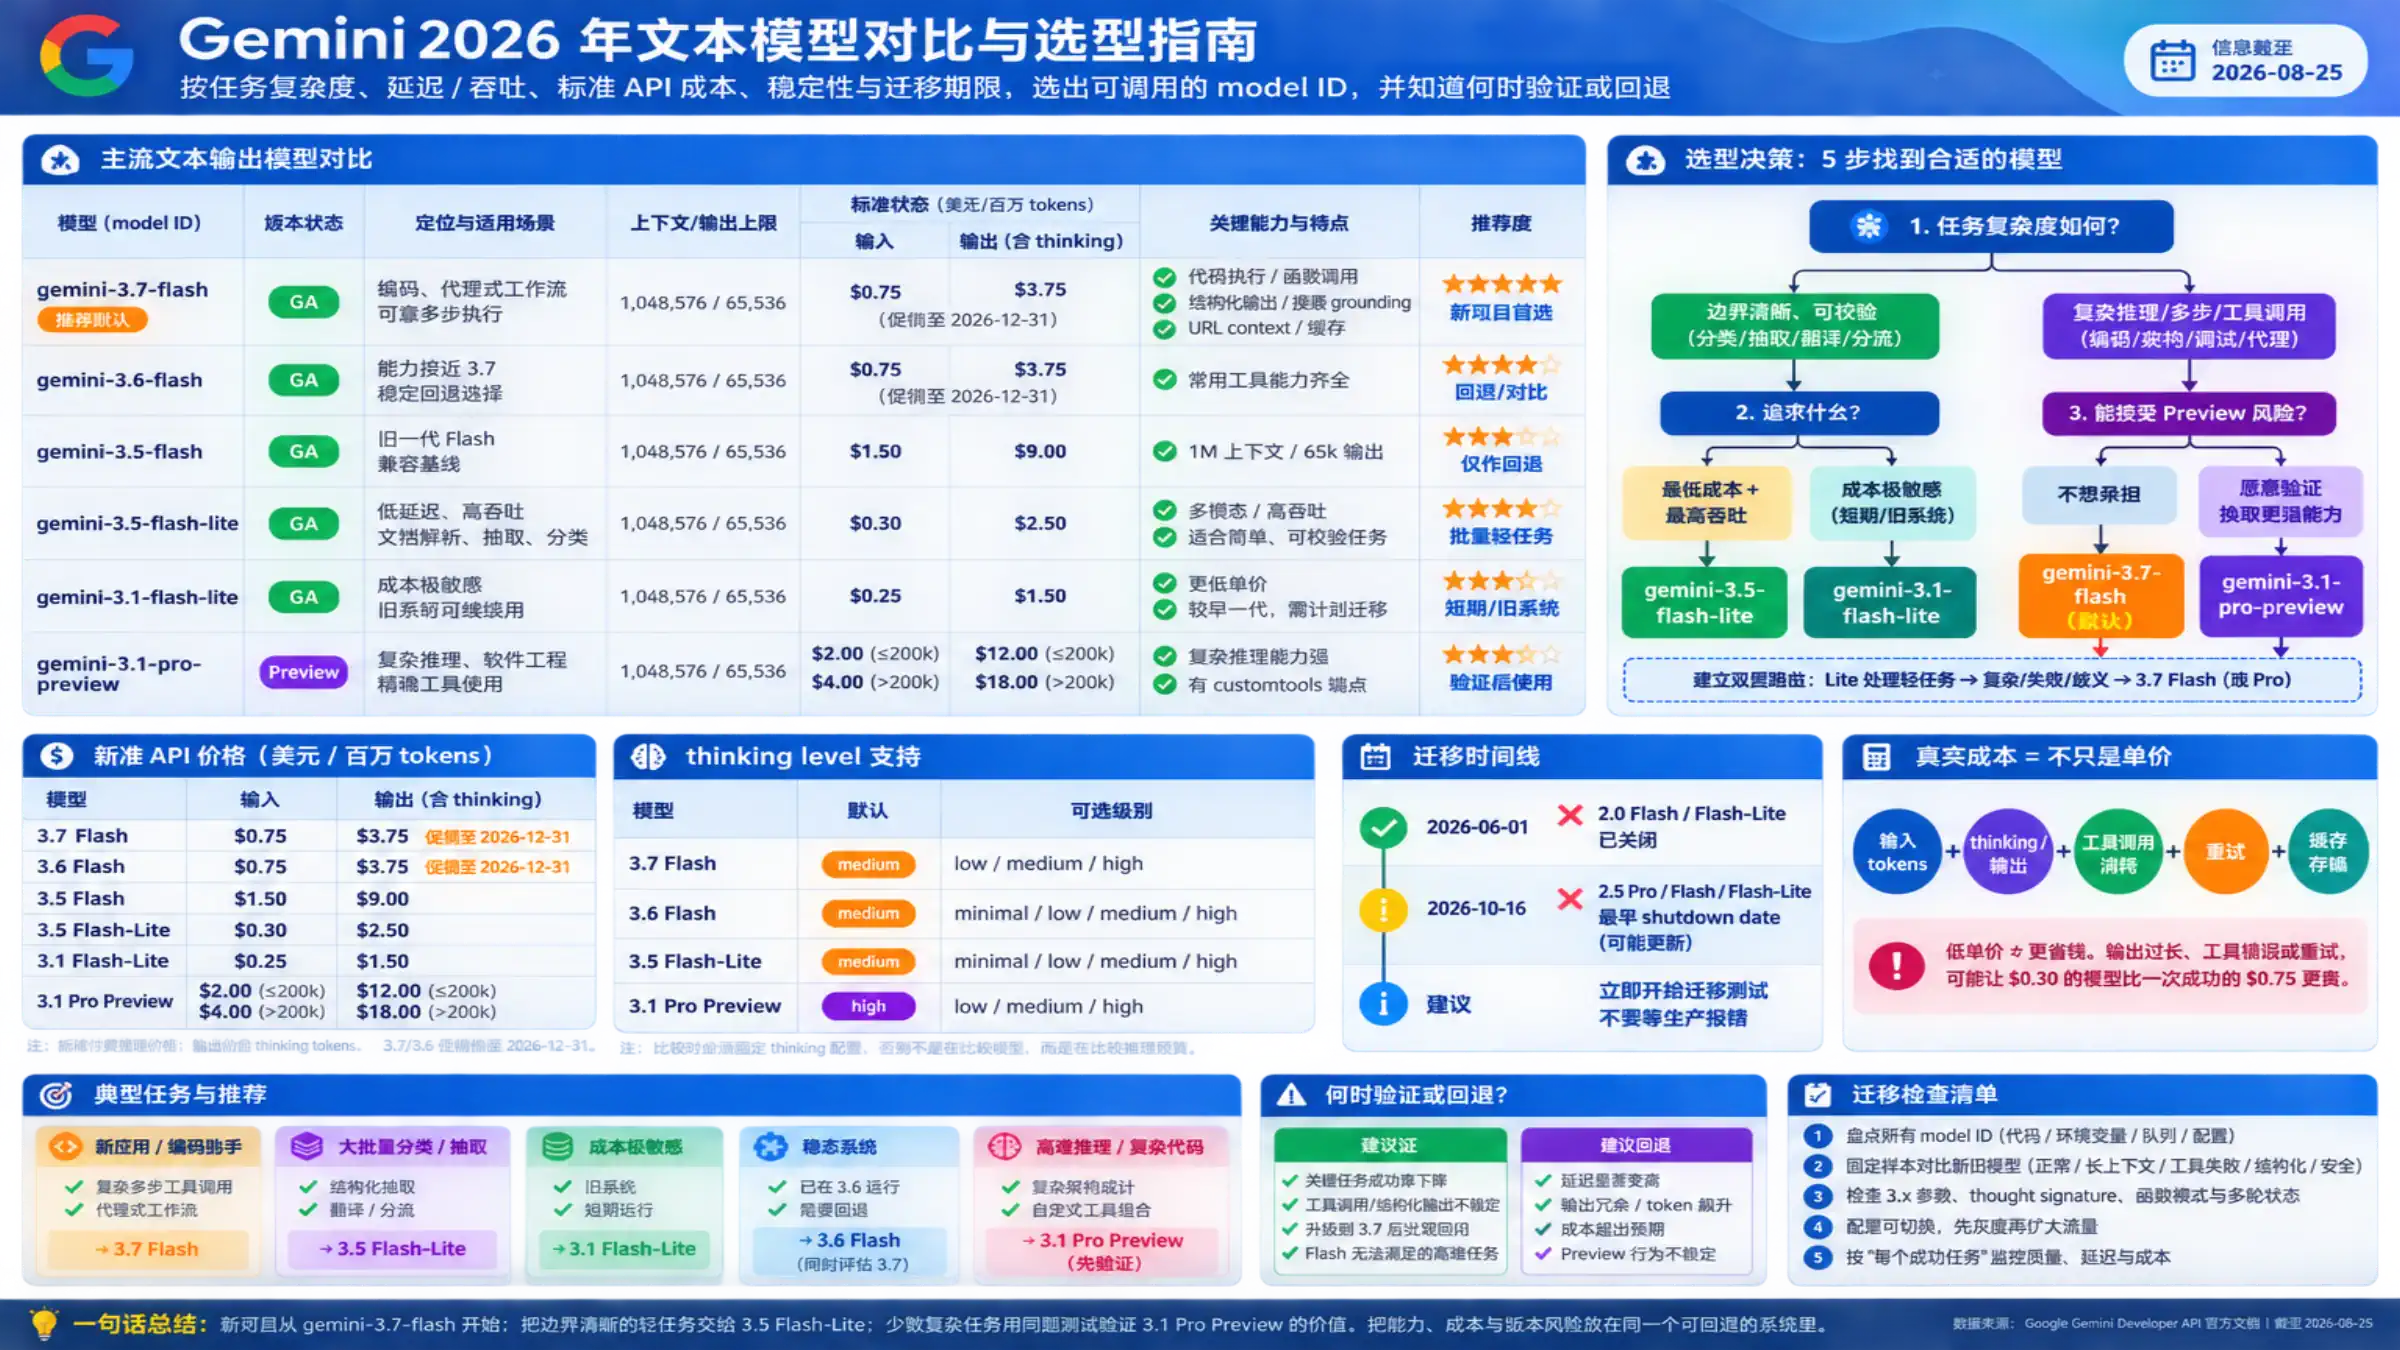Click the 关键能力与特点 column header

click(x=1279, y=223)
